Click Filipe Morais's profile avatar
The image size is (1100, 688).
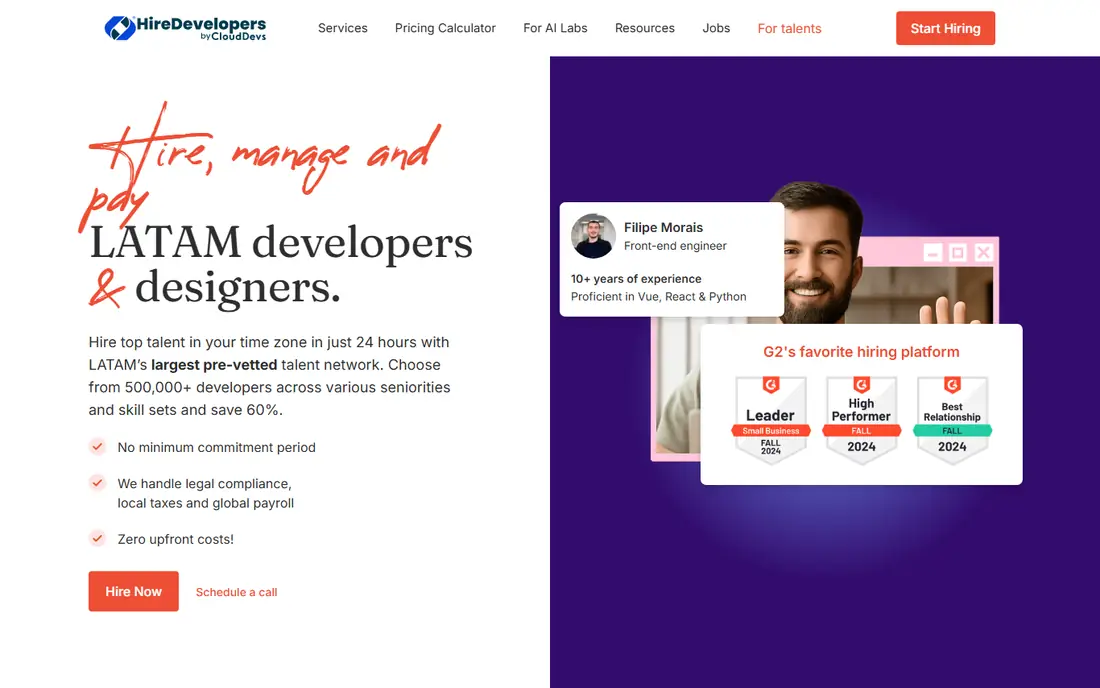[x=593, y=236]
